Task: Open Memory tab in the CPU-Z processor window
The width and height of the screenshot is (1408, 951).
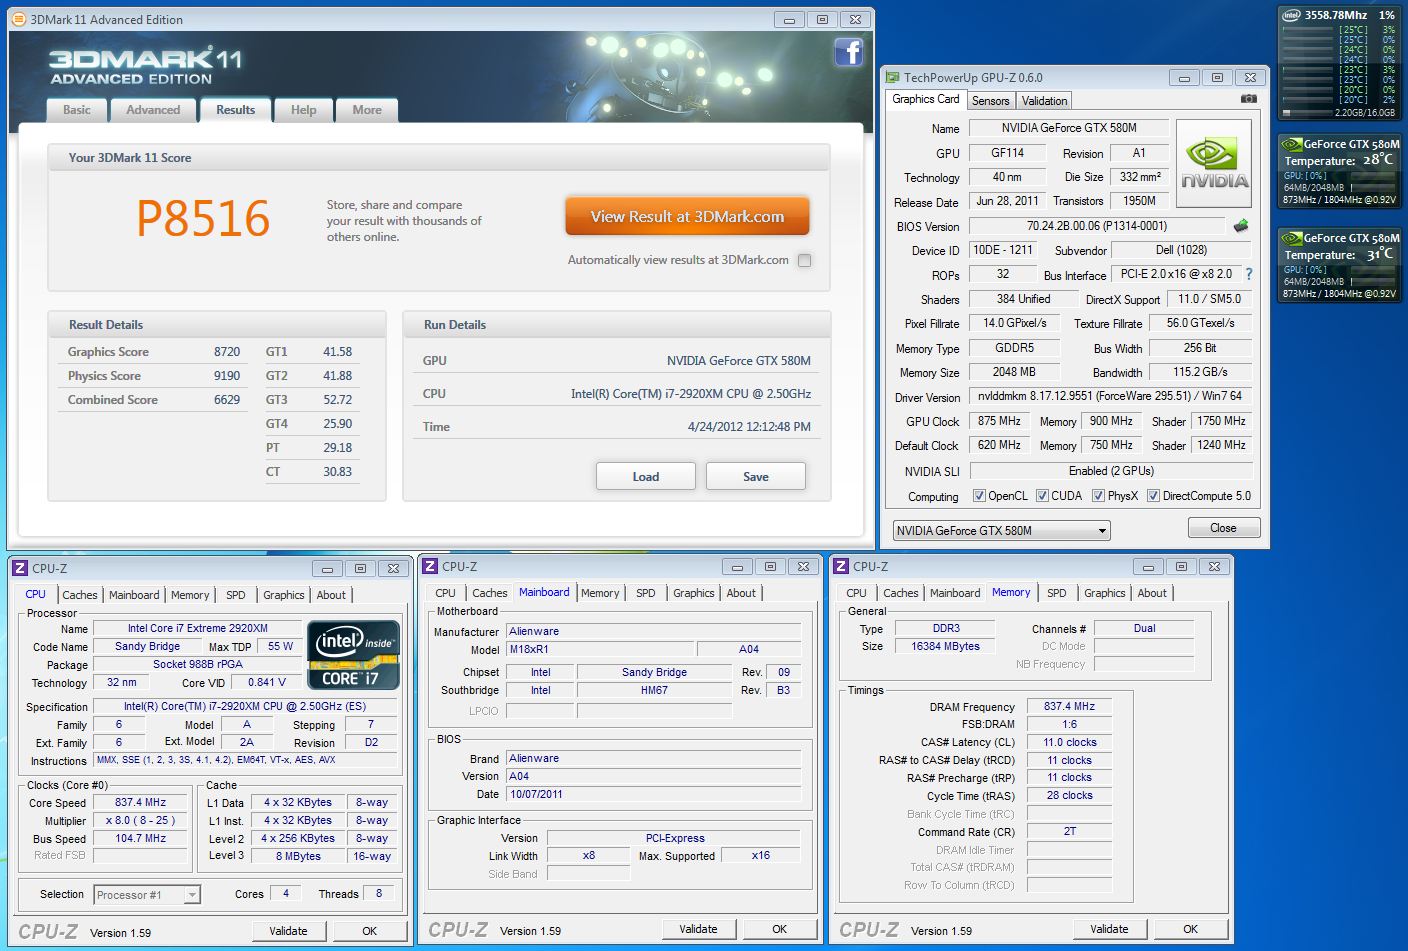Action: pos(190,595)
